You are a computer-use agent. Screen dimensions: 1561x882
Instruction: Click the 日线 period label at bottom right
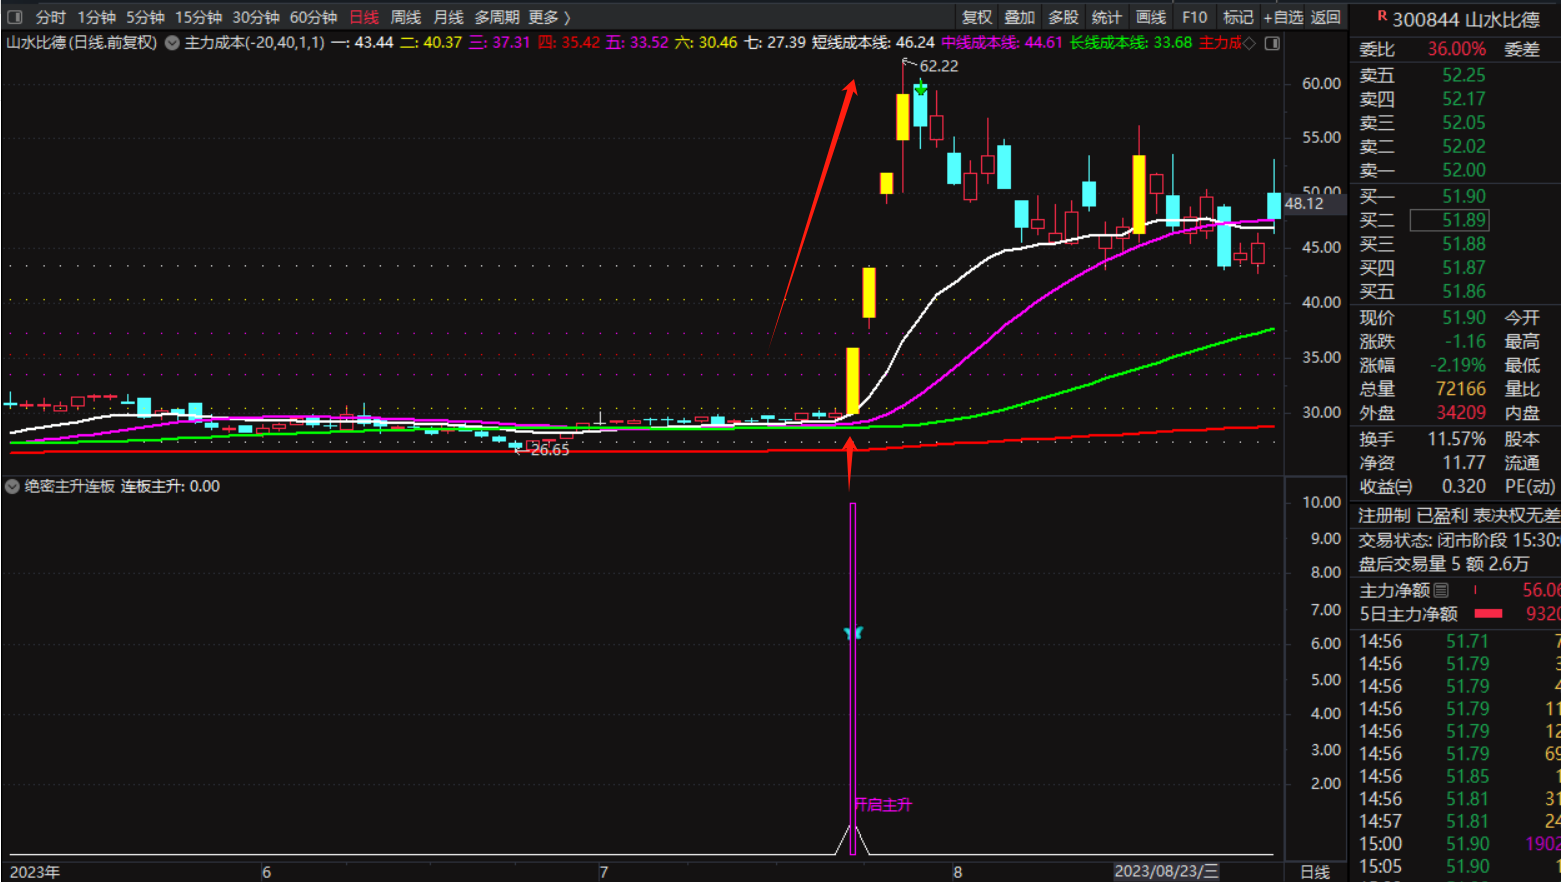tap(1314, 872)
